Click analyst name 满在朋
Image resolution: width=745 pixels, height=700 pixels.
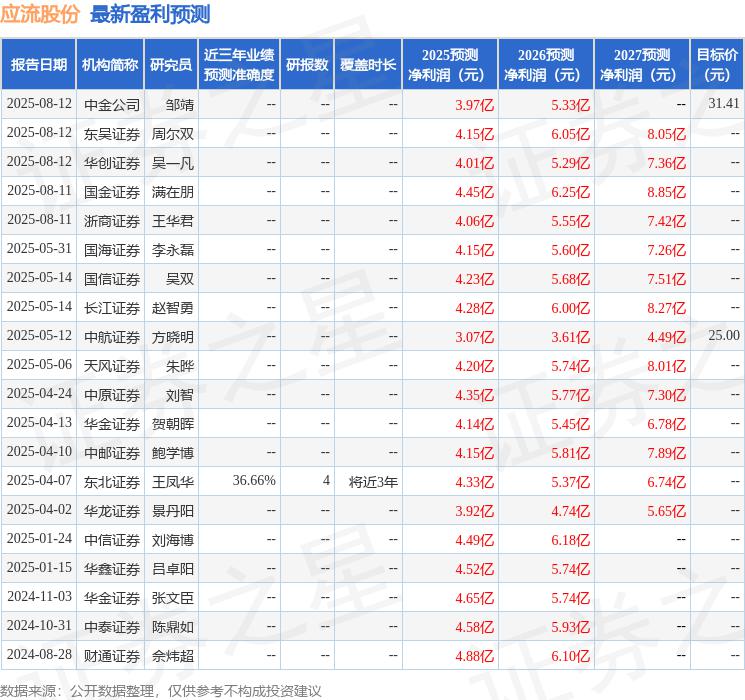172,192
